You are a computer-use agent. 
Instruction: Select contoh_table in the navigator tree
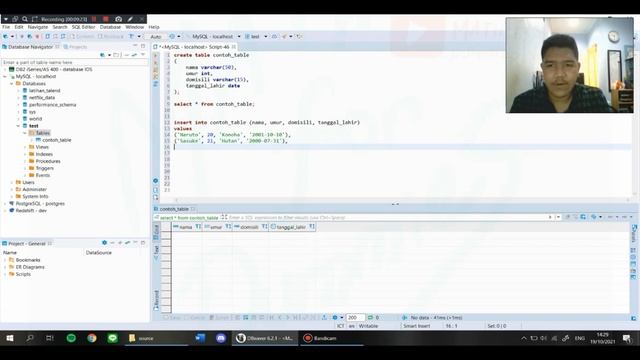(56, 140)
